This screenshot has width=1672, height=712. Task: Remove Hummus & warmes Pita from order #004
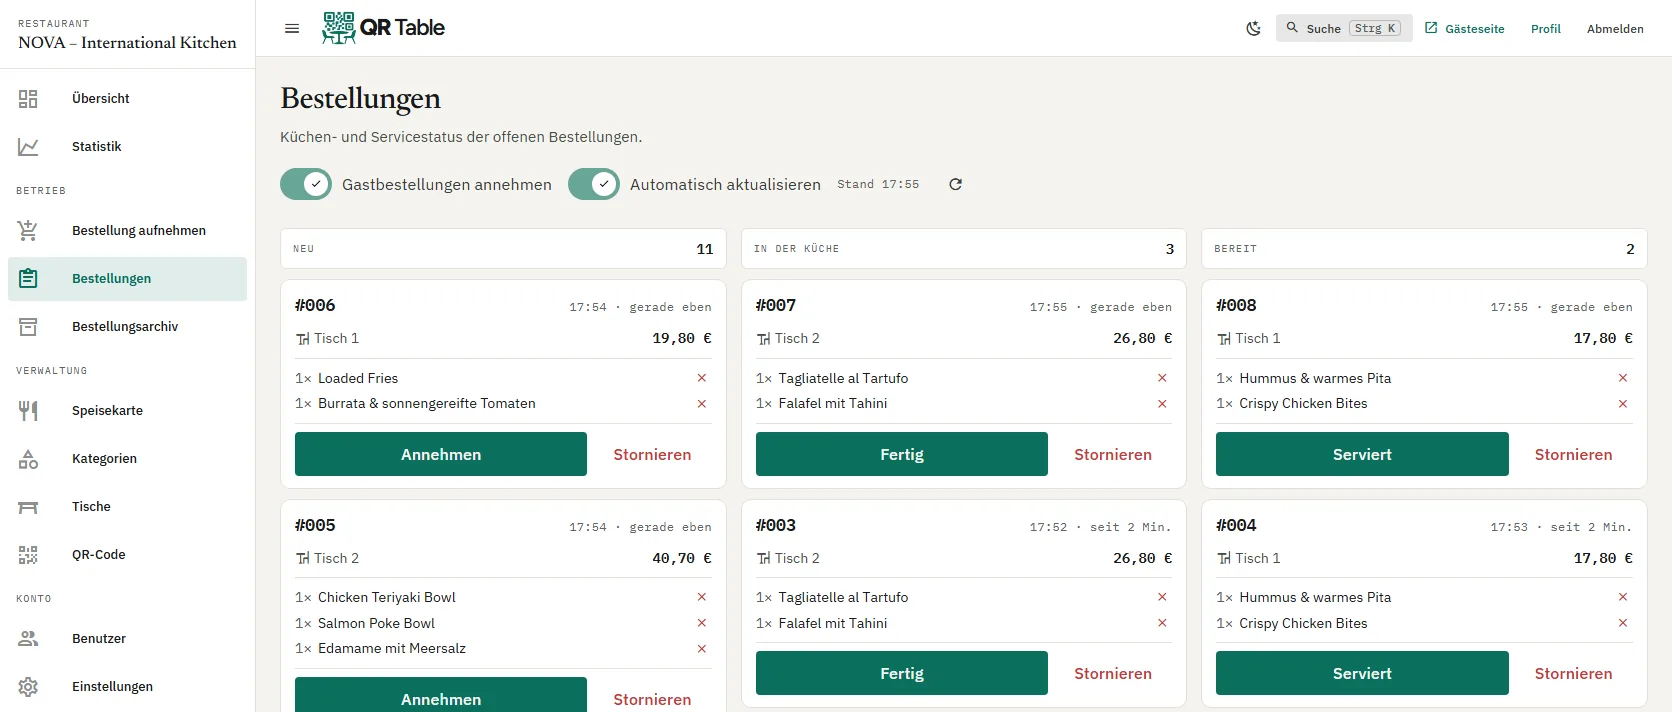pyautogui.click(x=1623, y=597)
